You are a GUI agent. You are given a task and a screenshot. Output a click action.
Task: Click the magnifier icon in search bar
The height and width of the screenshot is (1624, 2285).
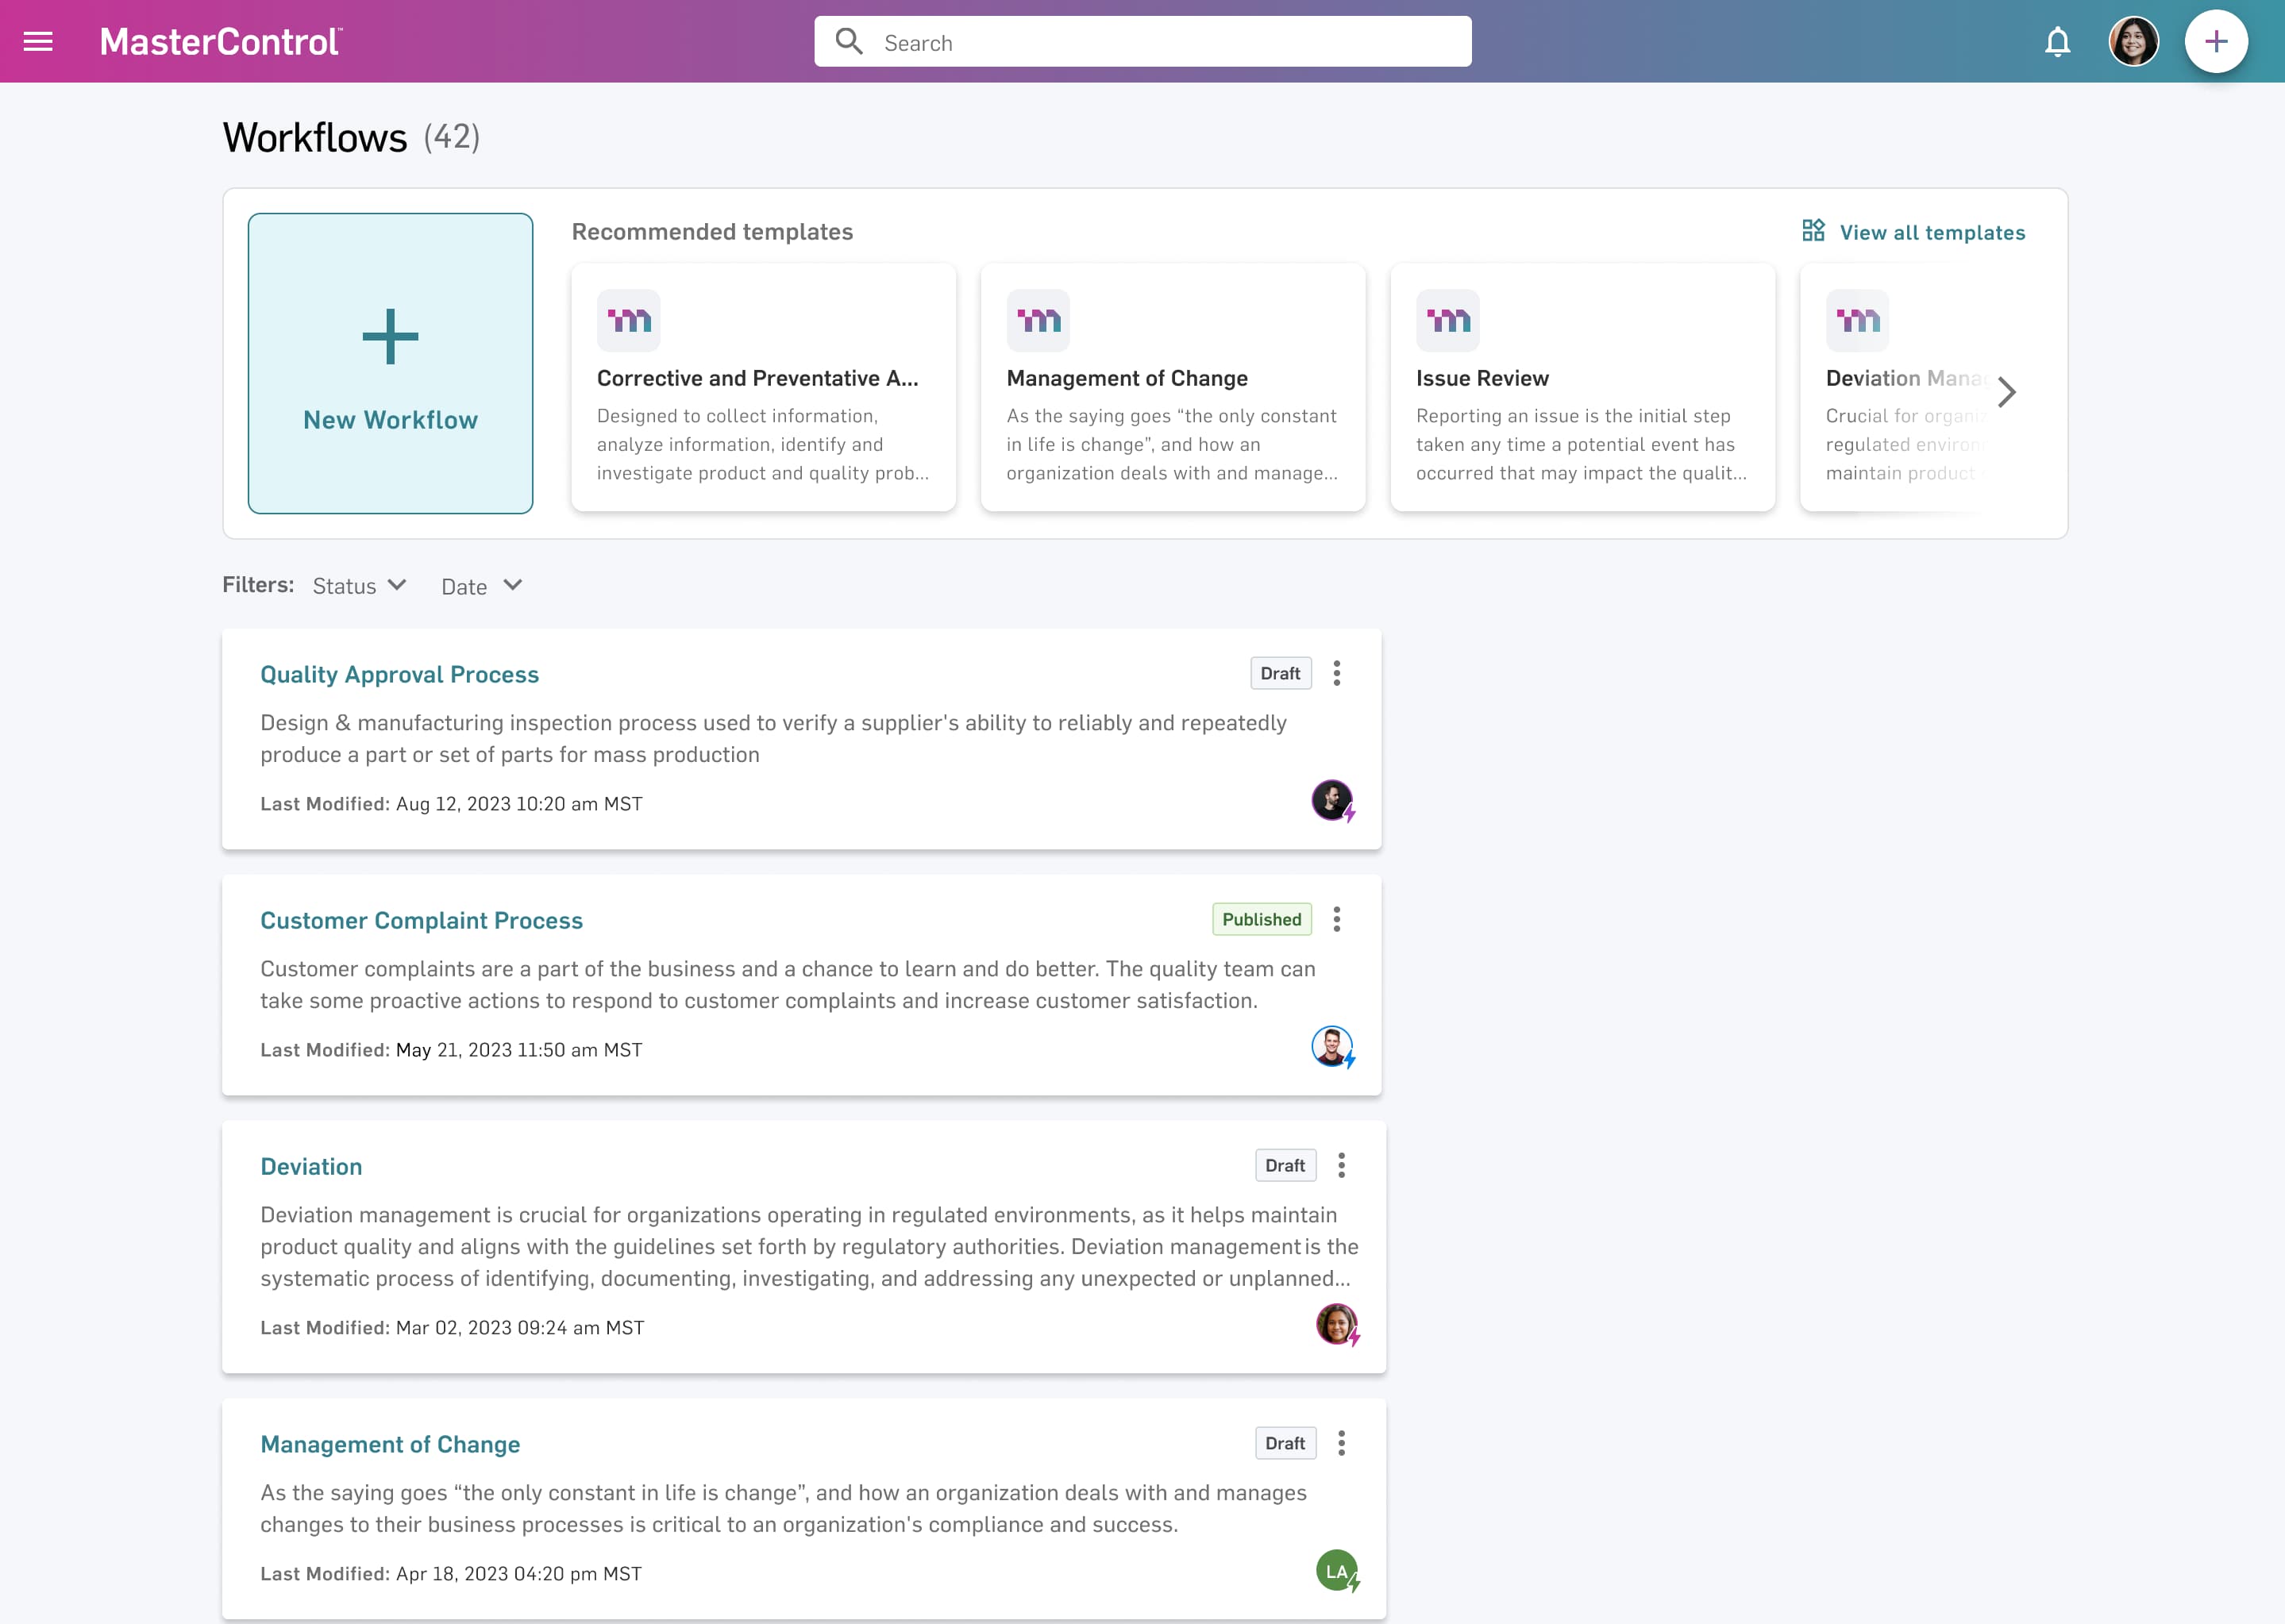coord(849,41)
